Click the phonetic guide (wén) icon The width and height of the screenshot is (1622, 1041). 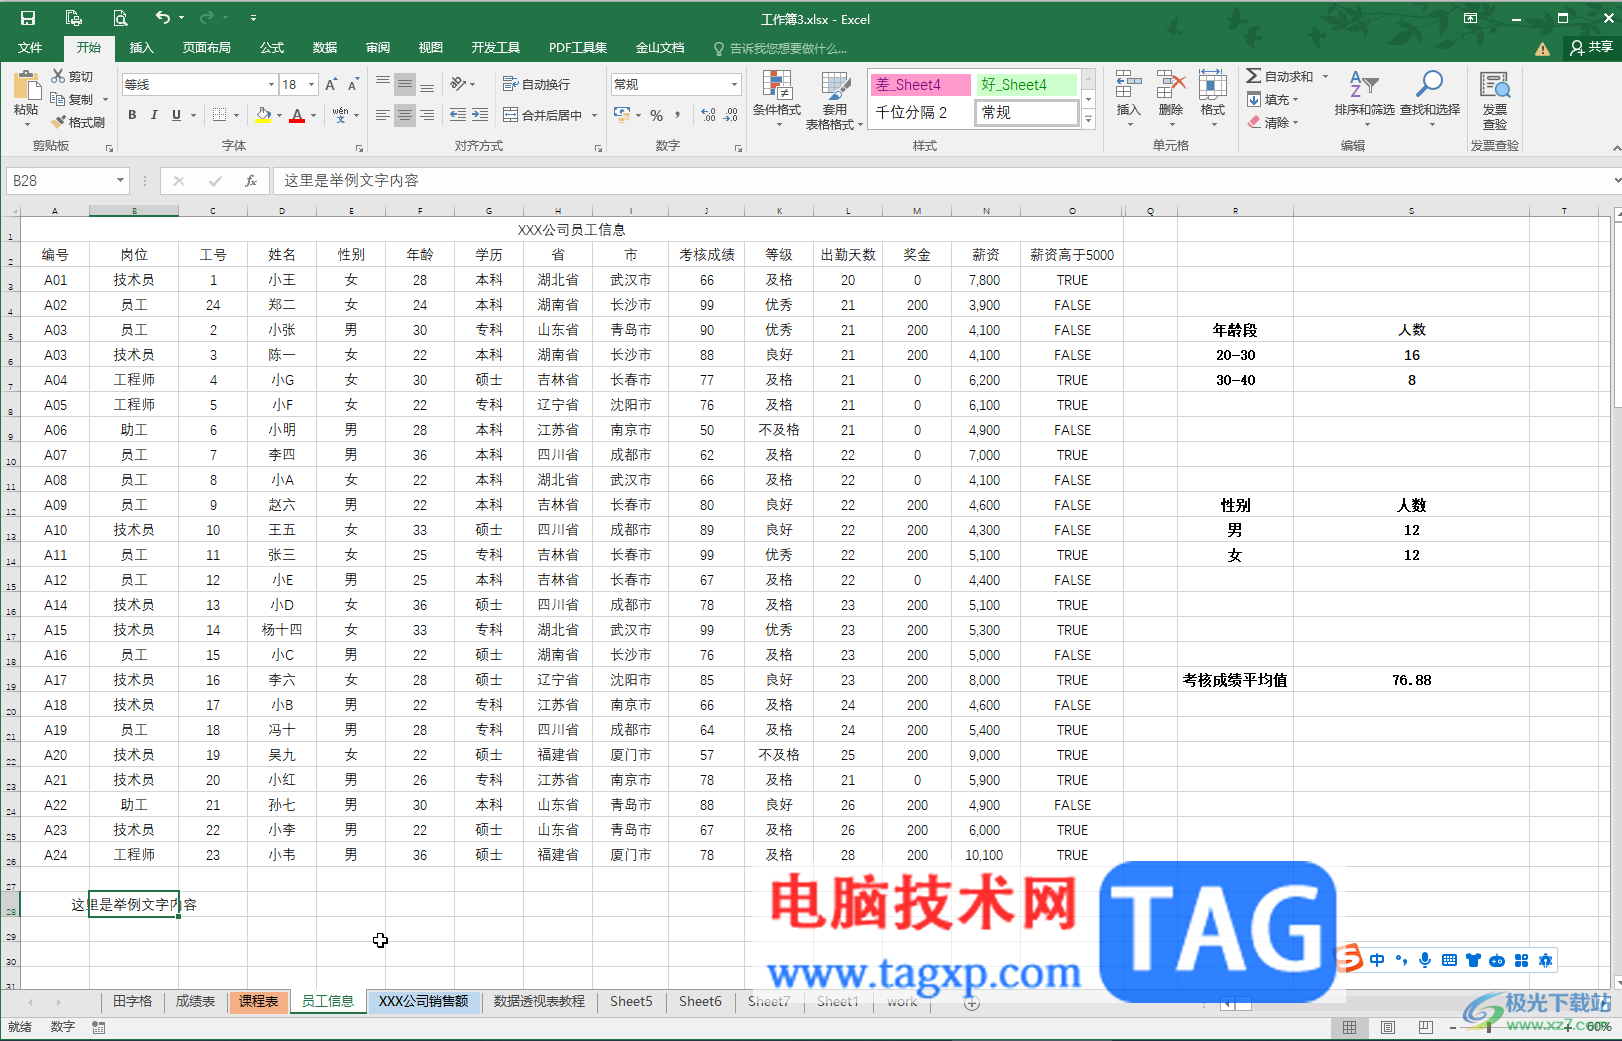click(341, 115)
